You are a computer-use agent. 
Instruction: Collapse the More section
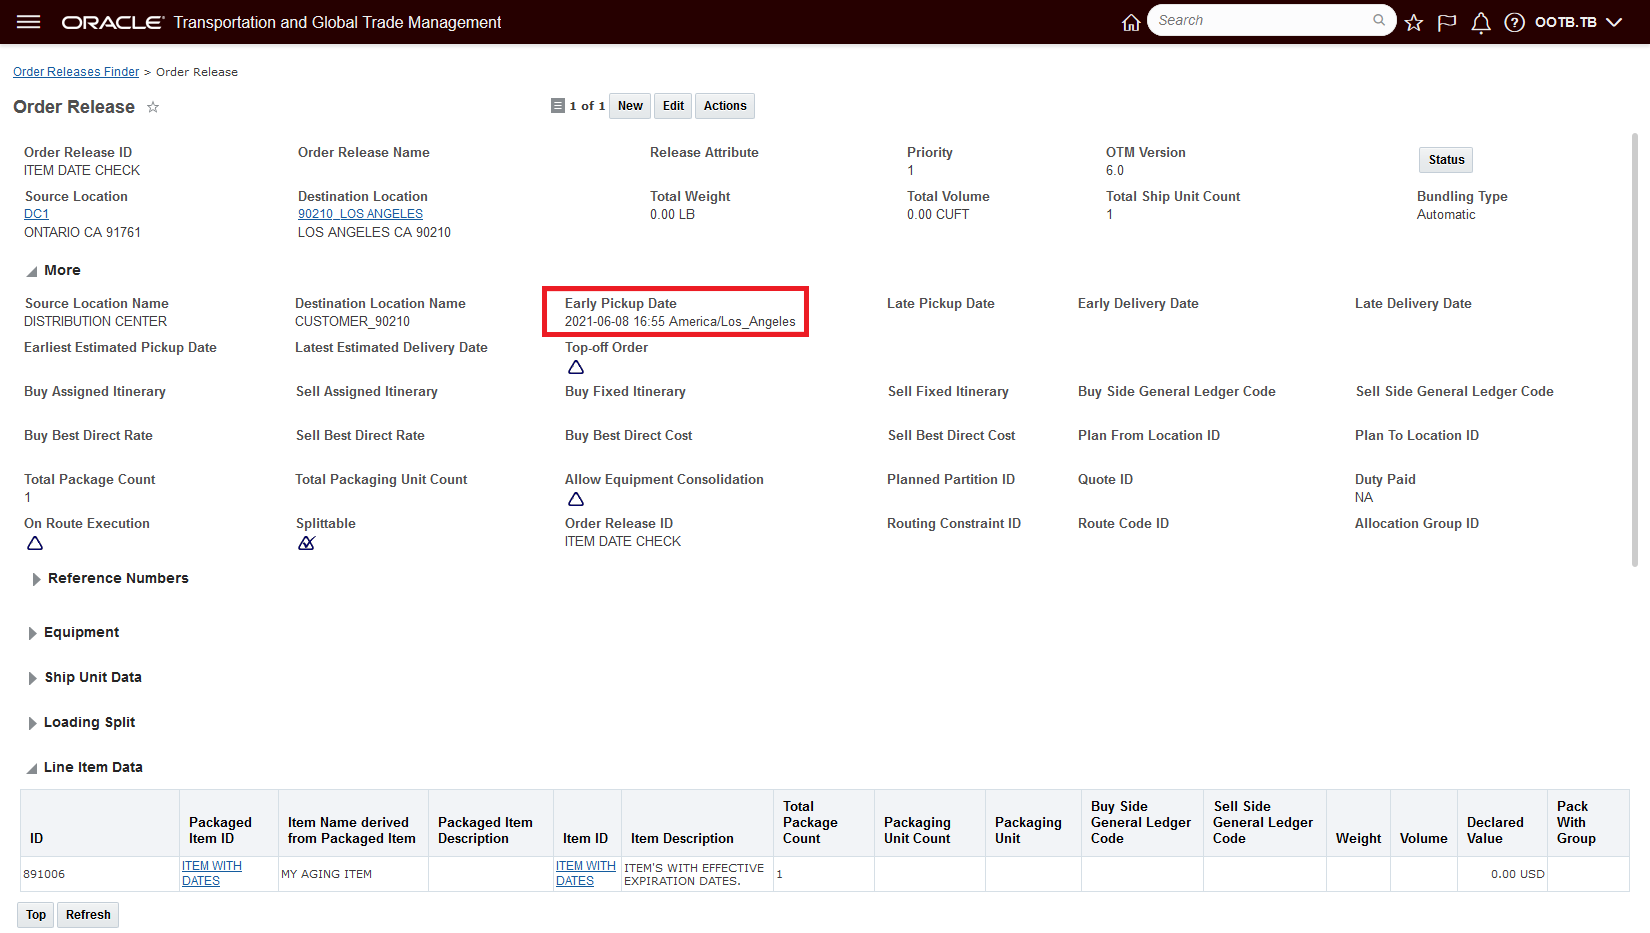[x=32, y=271]
